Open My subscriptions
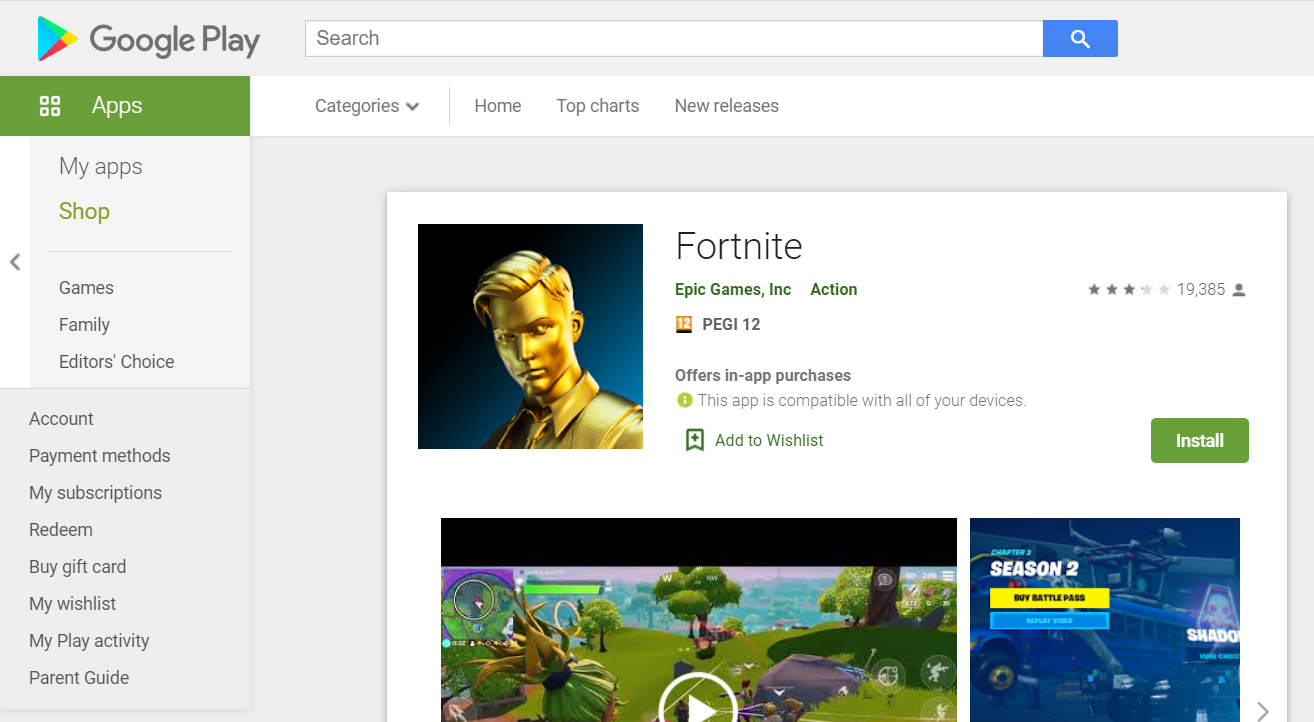This screenshot has width=1314, height=722. coord(95,493)
